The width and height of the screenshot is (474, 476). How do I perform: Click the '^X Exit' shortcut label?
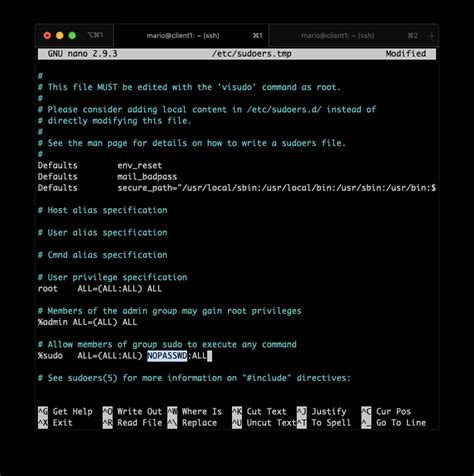click(x=55, y=423)
